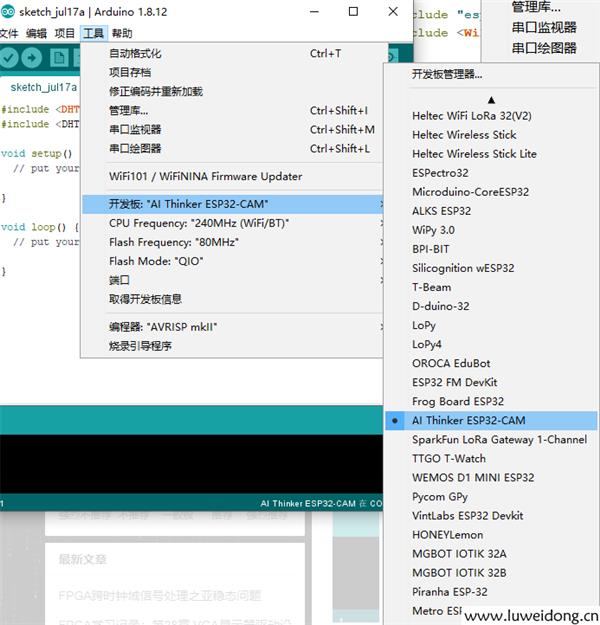The width and height of the screenshot is (600, 625).
Task: Click the Arduino logo in title bar
Action: pos(9,12)
